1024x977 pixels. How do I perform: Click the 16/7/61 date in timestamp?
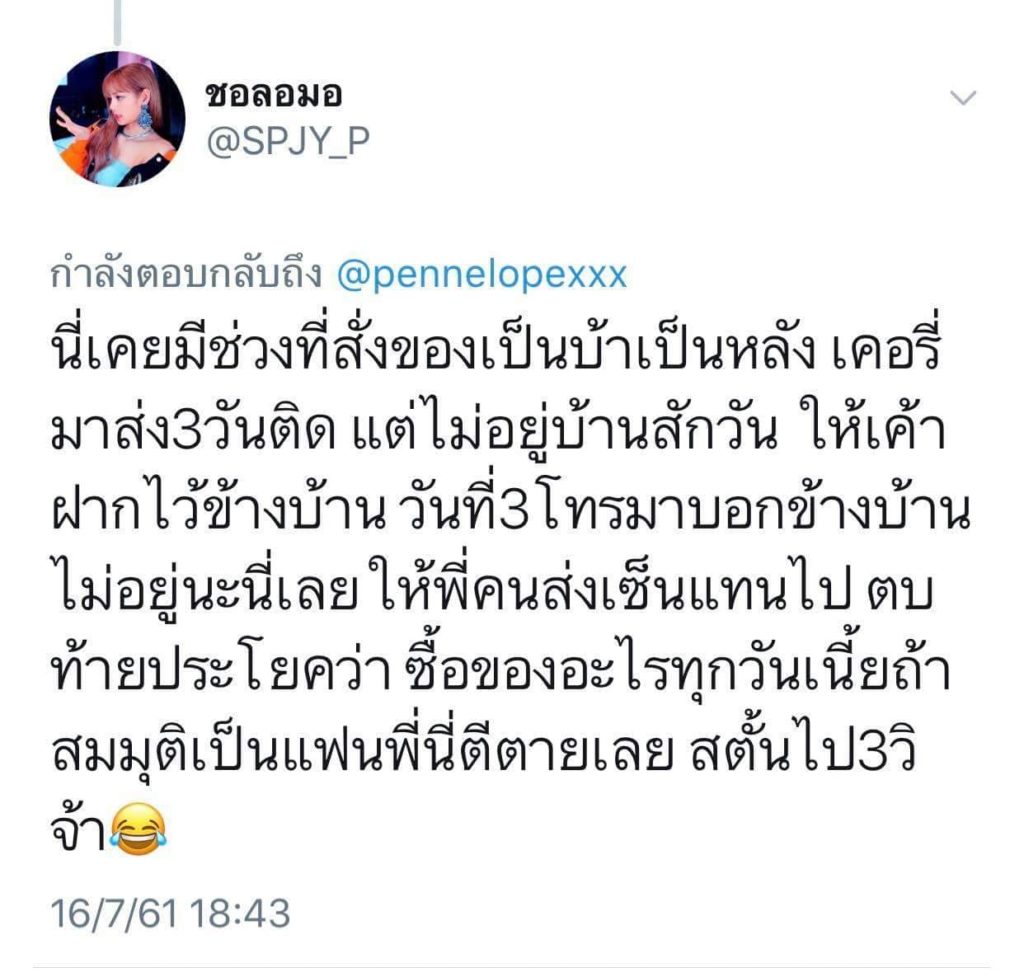[x=114, y=912]
